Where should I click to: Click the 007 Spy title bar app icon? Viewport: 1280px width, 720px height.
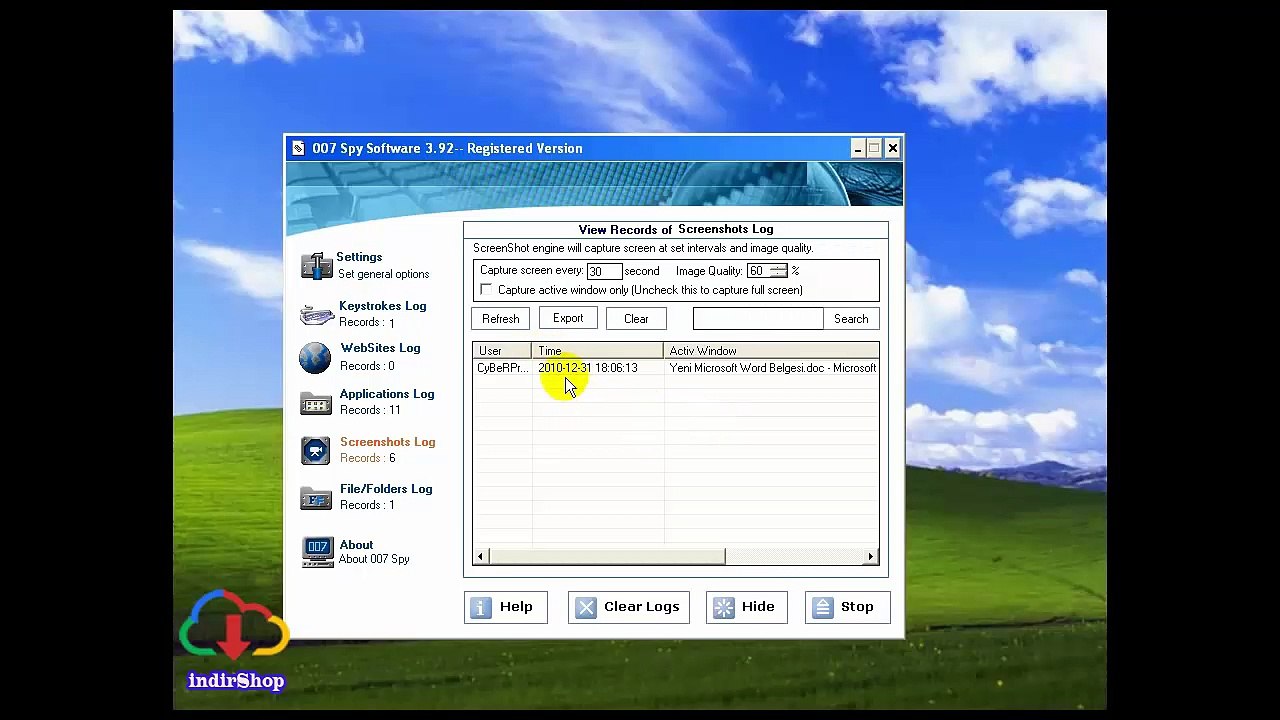(x=298, y=149)
